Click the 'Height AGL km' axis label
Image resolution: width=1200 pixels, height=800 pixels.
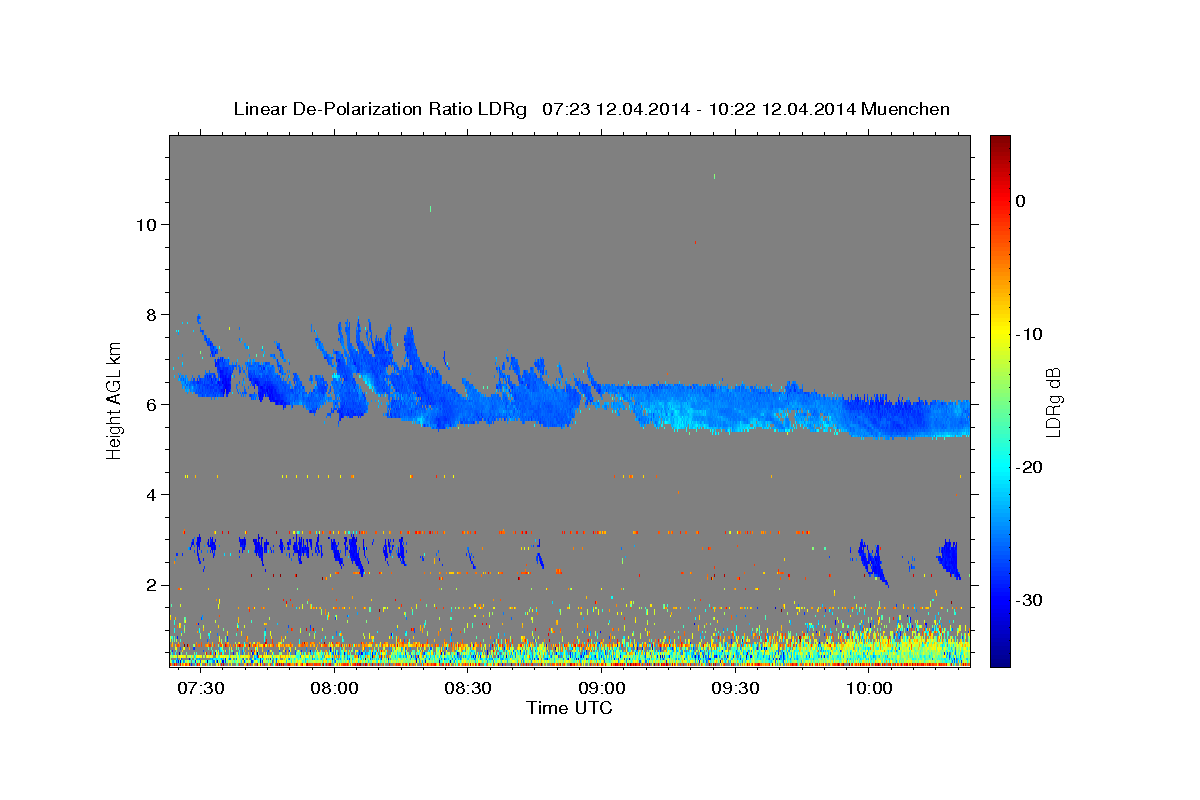[x=115, y=401]
